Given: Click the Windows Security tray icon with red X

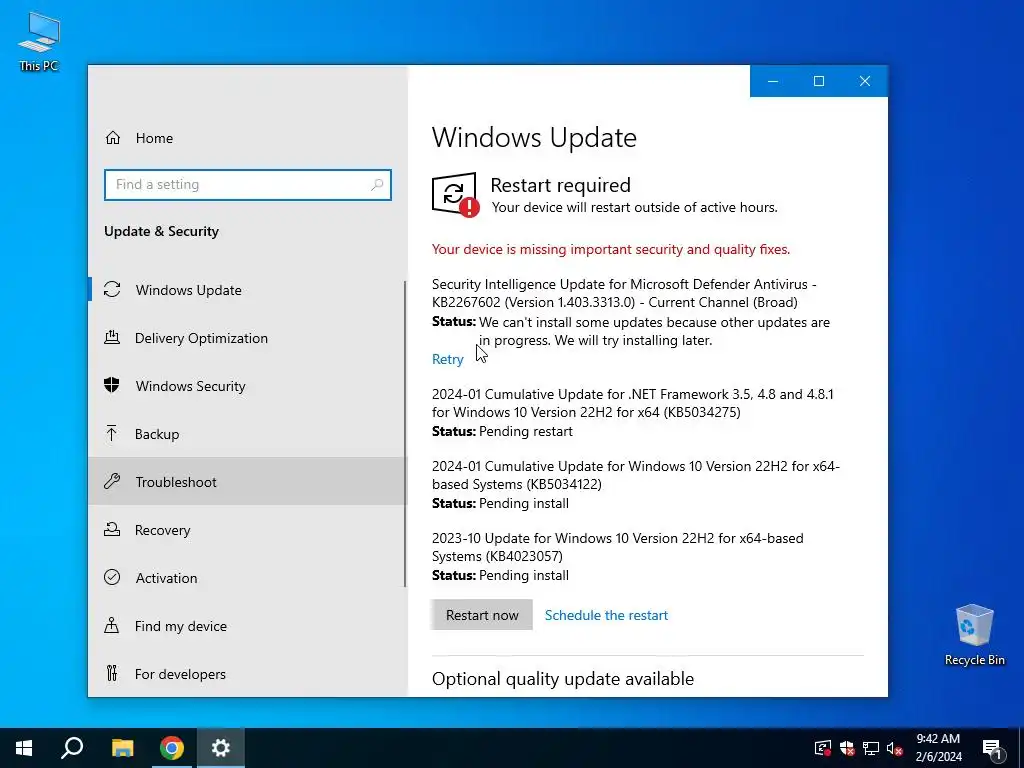Looking at the screenshot, I should (x=847, y=748).
